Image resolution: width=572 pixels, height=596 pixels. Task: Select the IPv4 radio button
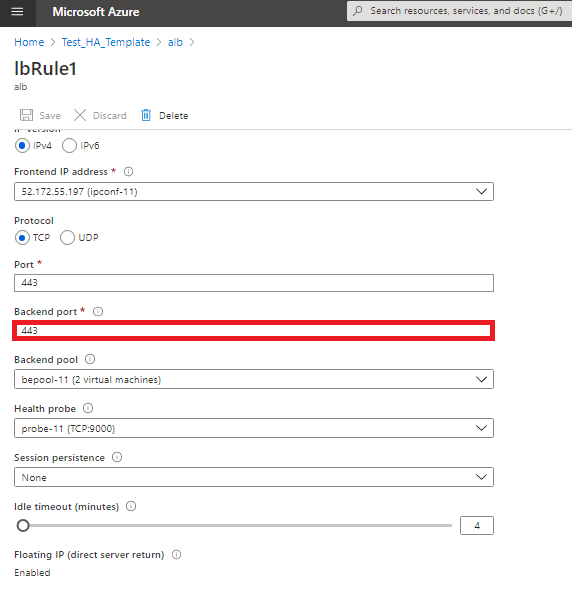click(x=22, y=146)
